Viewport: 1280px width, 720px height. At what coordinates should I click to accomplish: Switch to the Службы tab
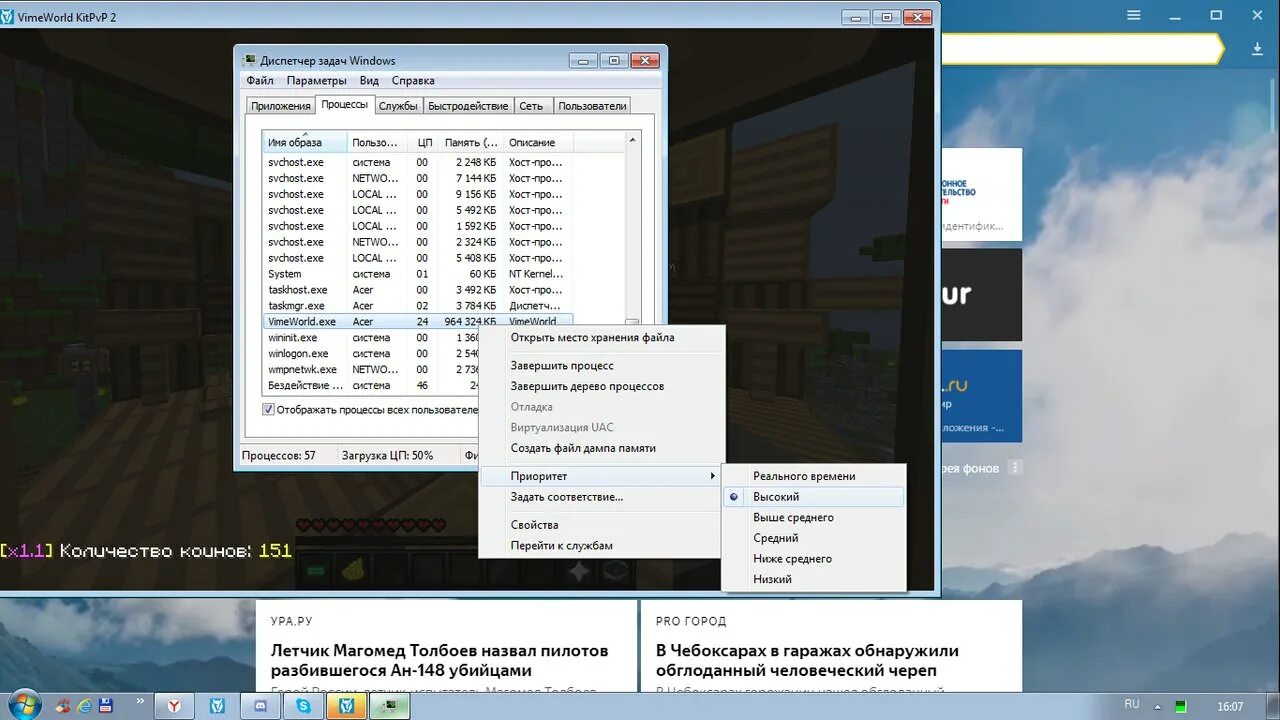pyautogui.click(x=398, y=106)
